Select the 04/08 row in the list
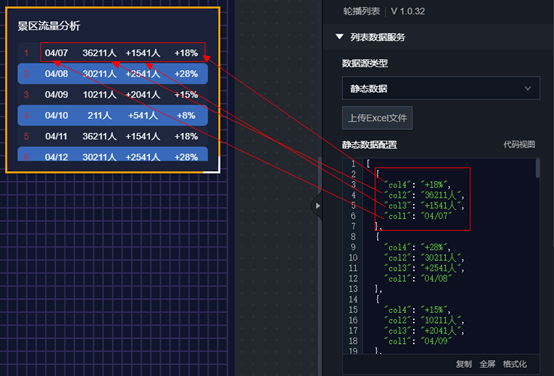 113,74
